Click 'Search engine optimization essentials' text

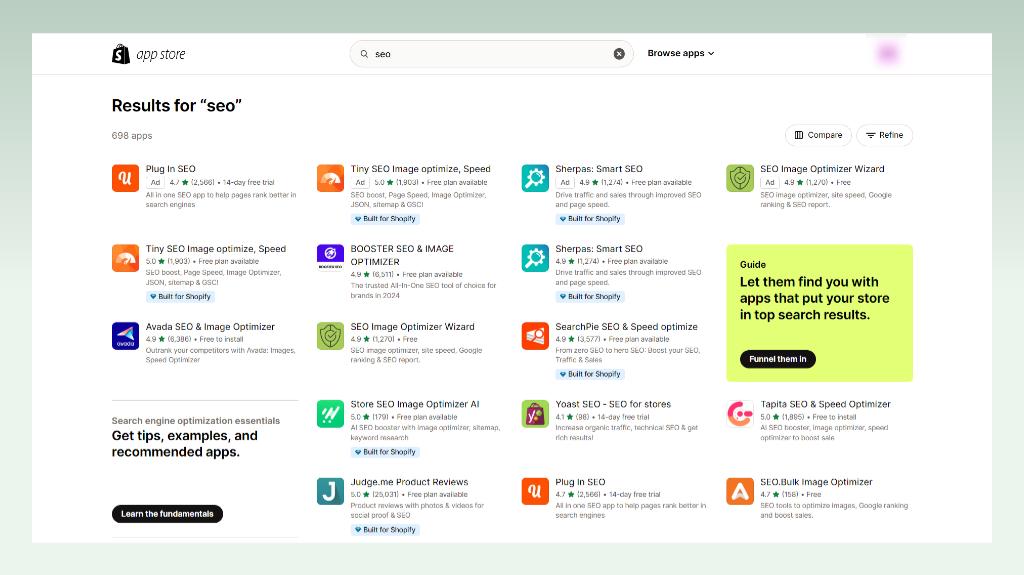196,421
